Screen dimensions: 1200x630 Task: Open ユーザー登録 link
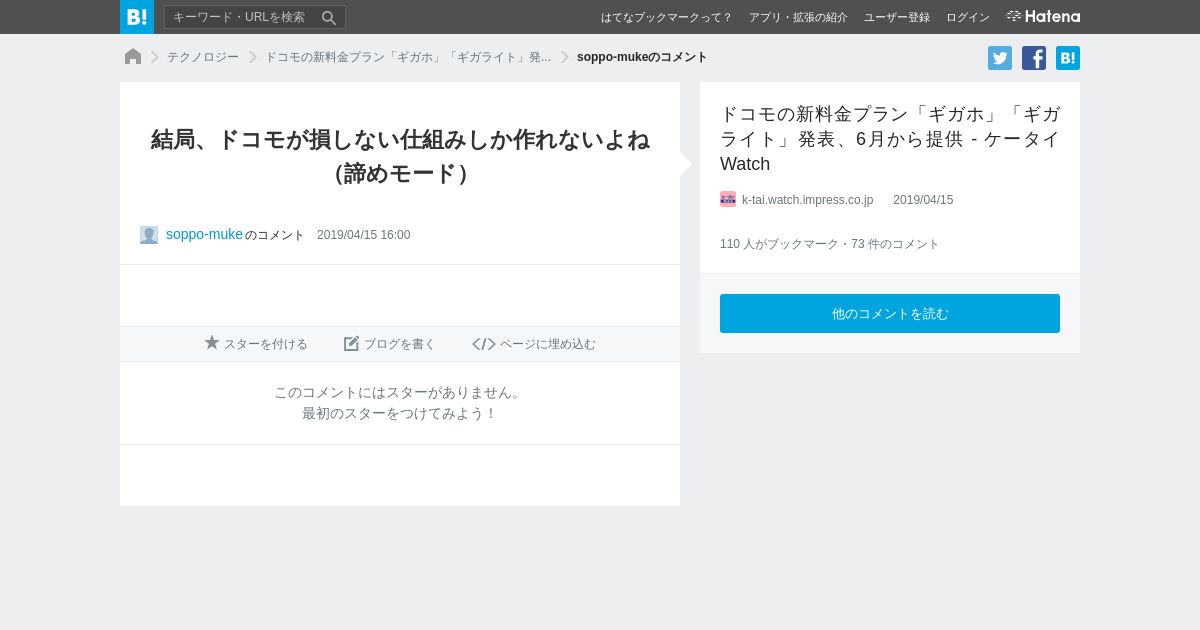(x=897, y=17)
